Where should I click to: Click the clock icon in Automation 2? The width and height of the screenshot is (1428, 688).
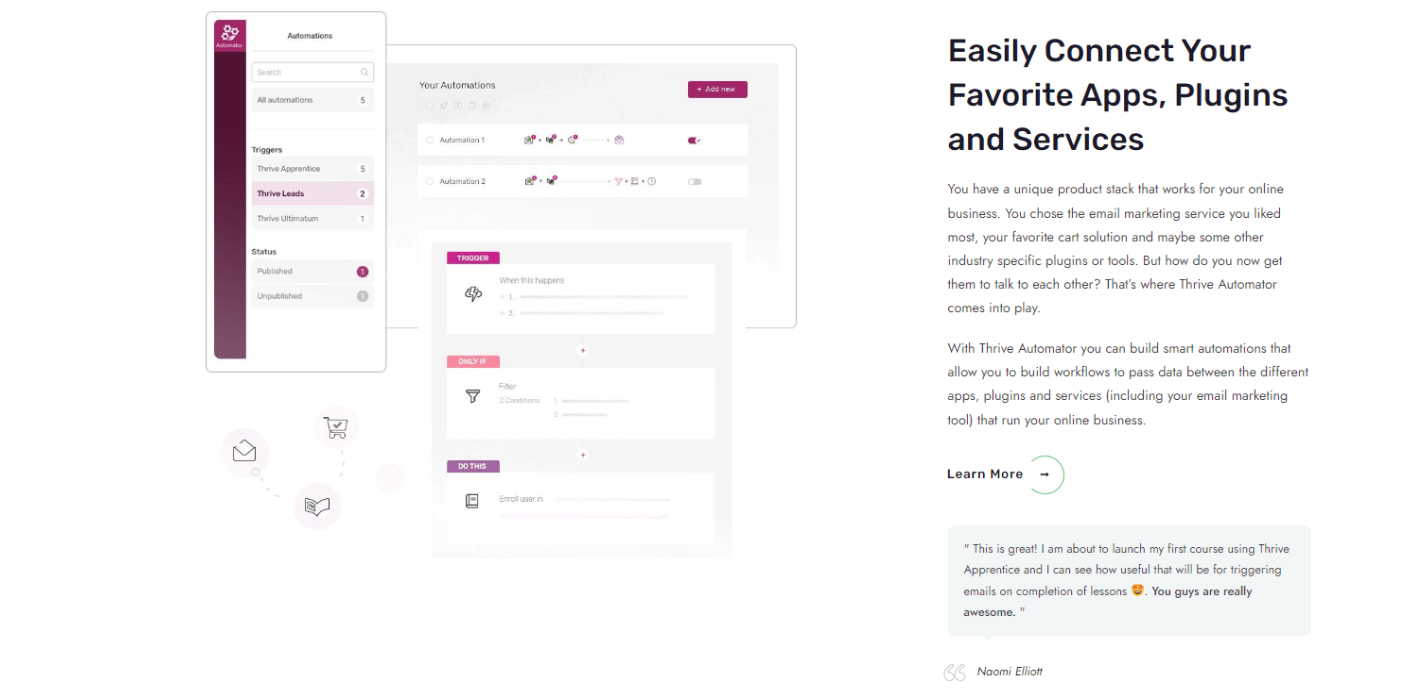tap(651, 181)
